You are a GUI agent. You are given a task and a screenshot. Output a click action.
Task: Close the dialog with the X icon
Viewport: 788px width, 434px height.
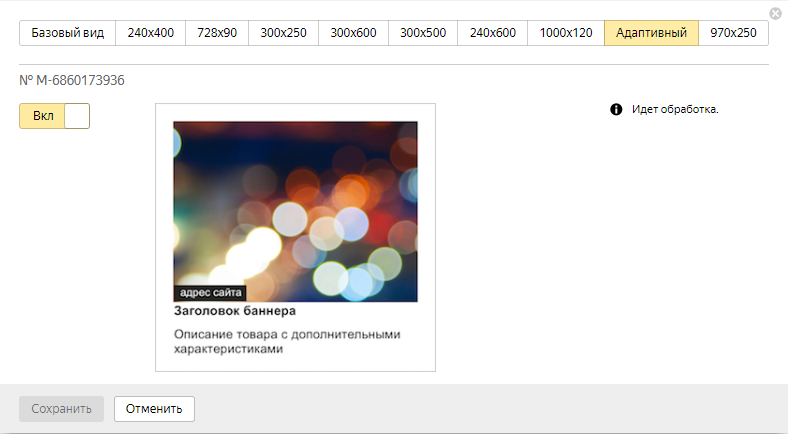point(775,14)
